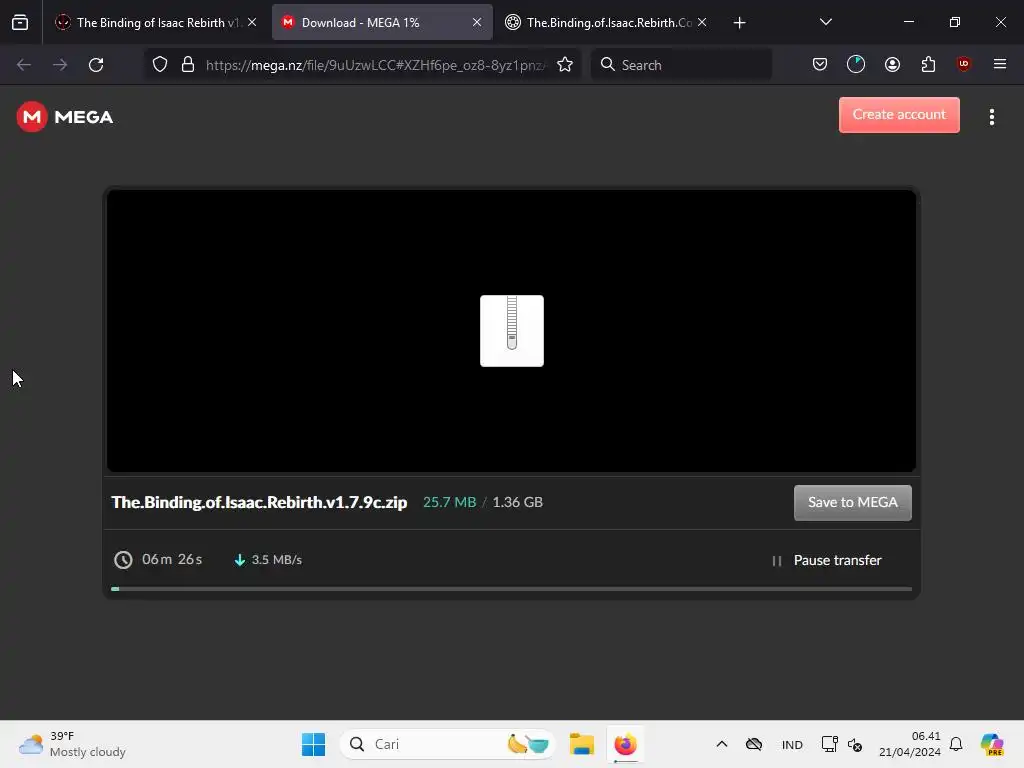Go forward one page
The width and height of the screenshot is (1024, 768).
coord(60,65)
